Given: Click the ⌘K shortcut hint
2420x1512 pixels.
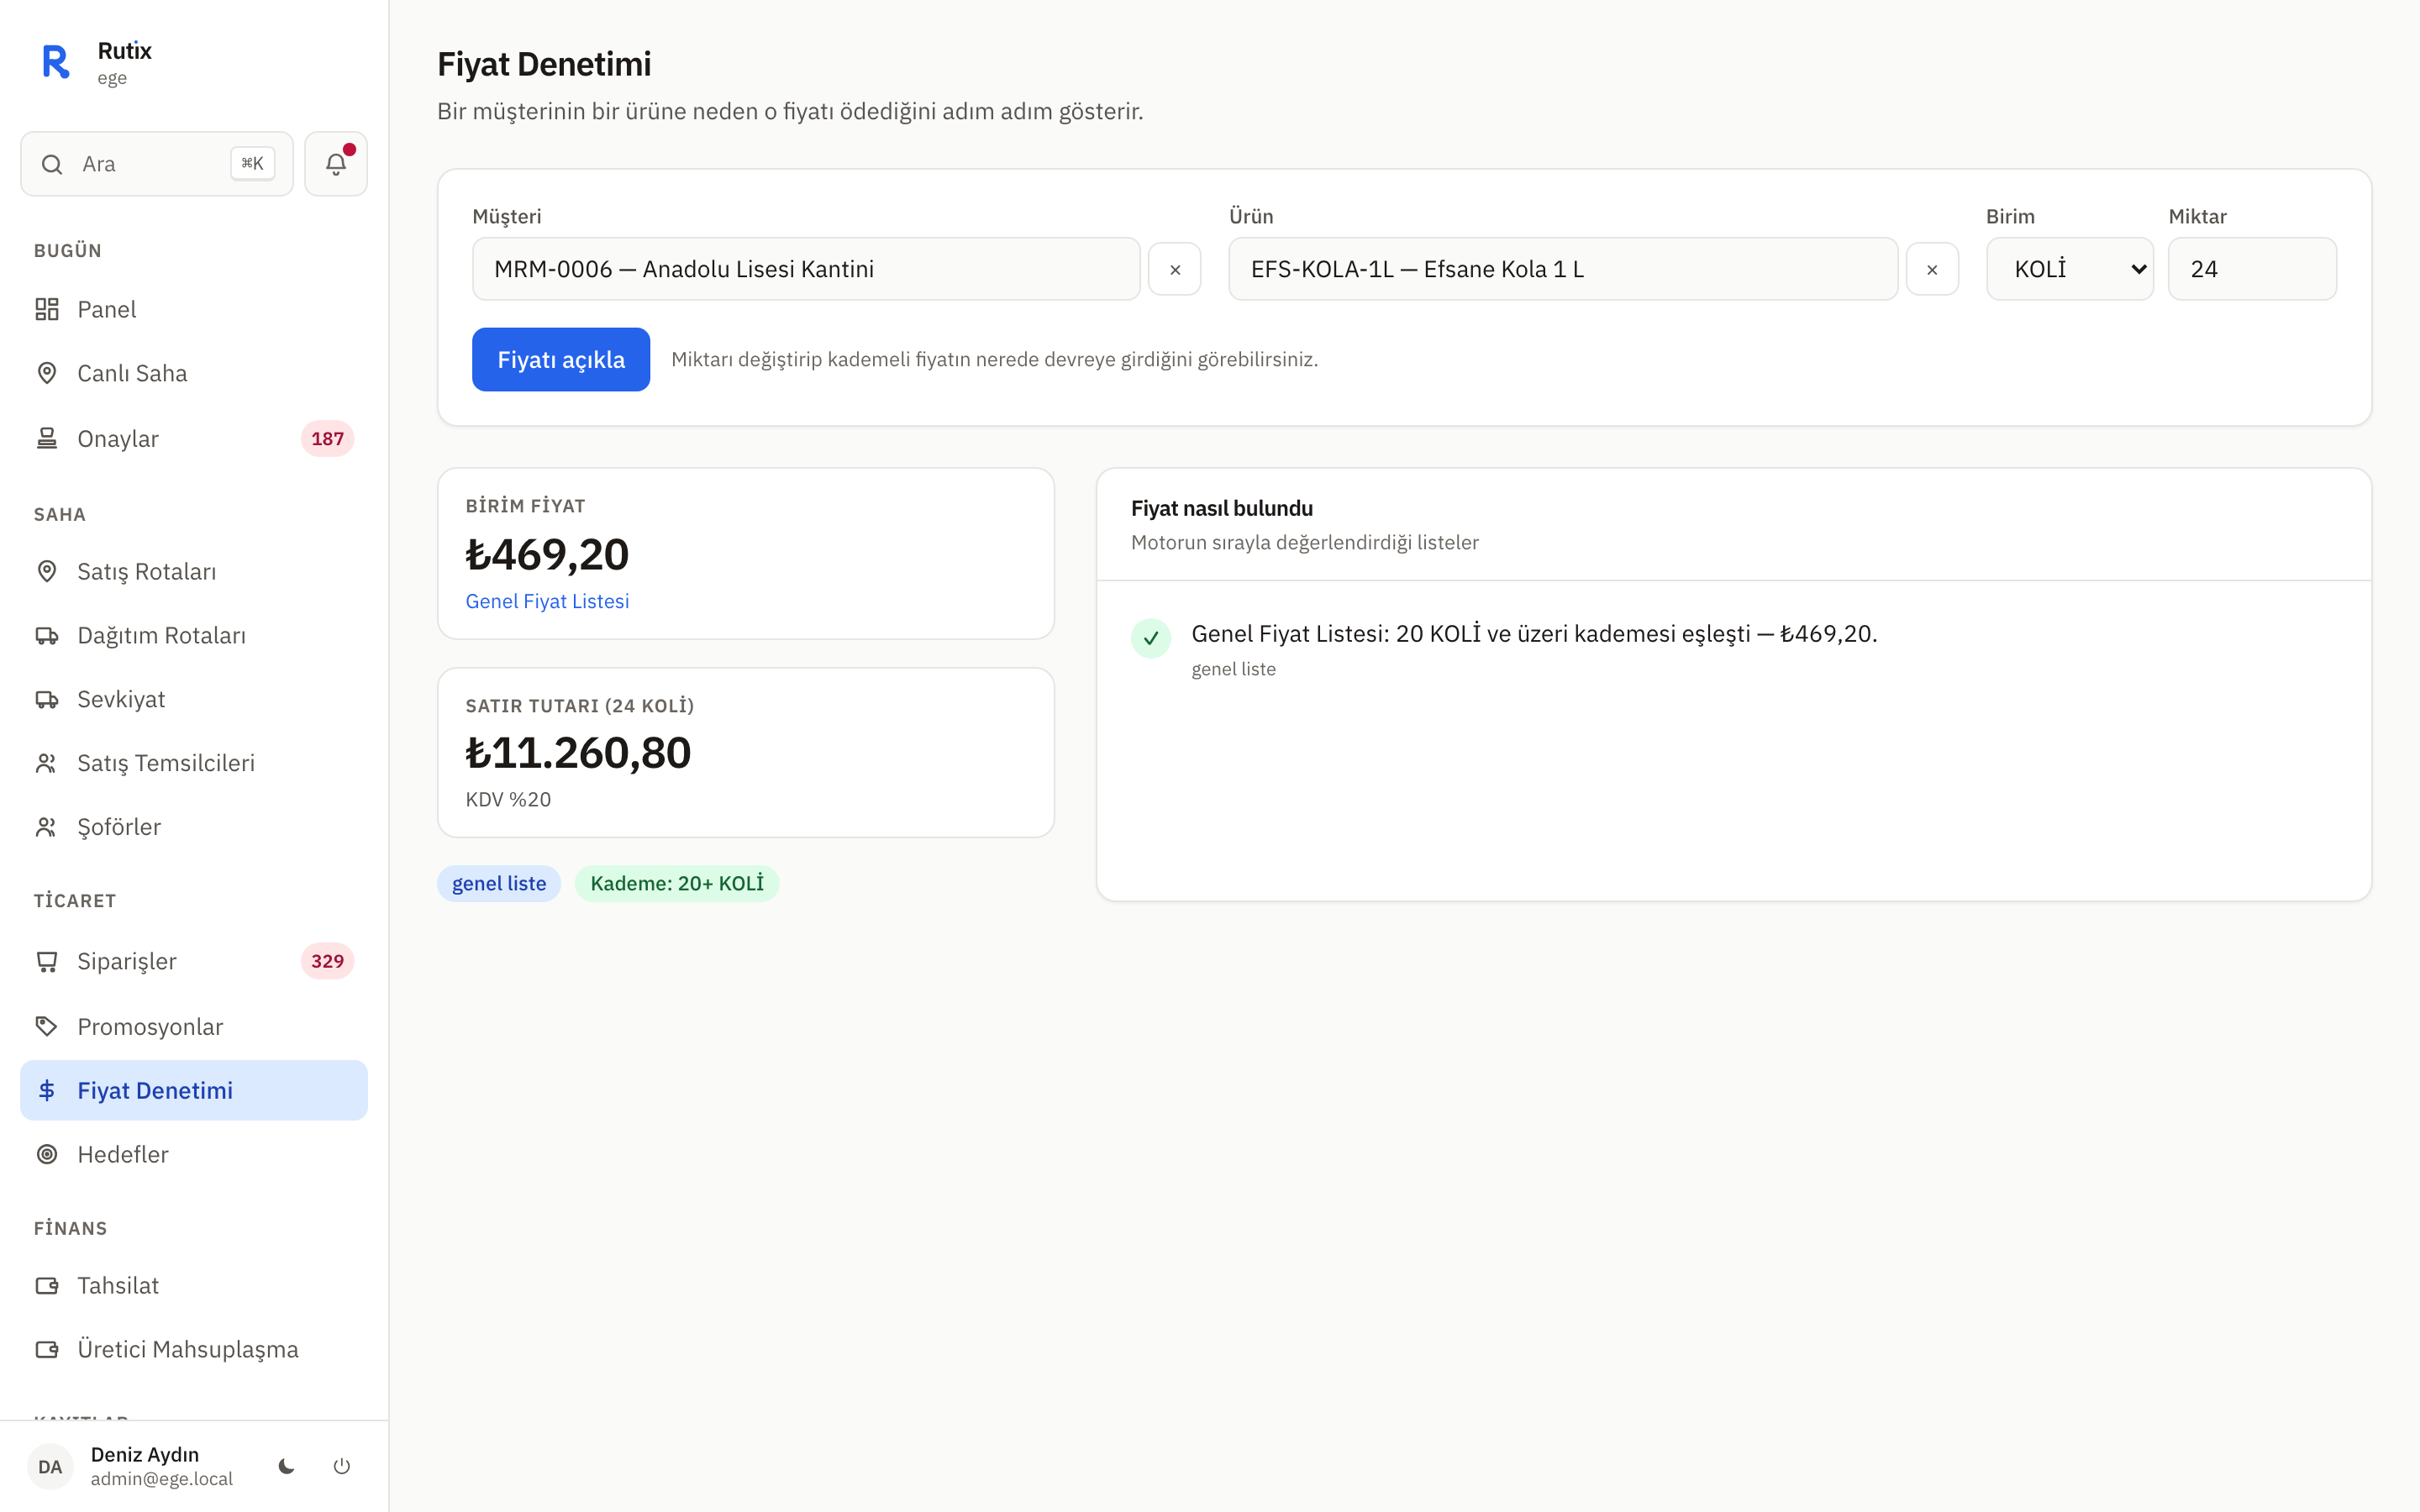Looking at the screenshot, I should coord(252,163).
